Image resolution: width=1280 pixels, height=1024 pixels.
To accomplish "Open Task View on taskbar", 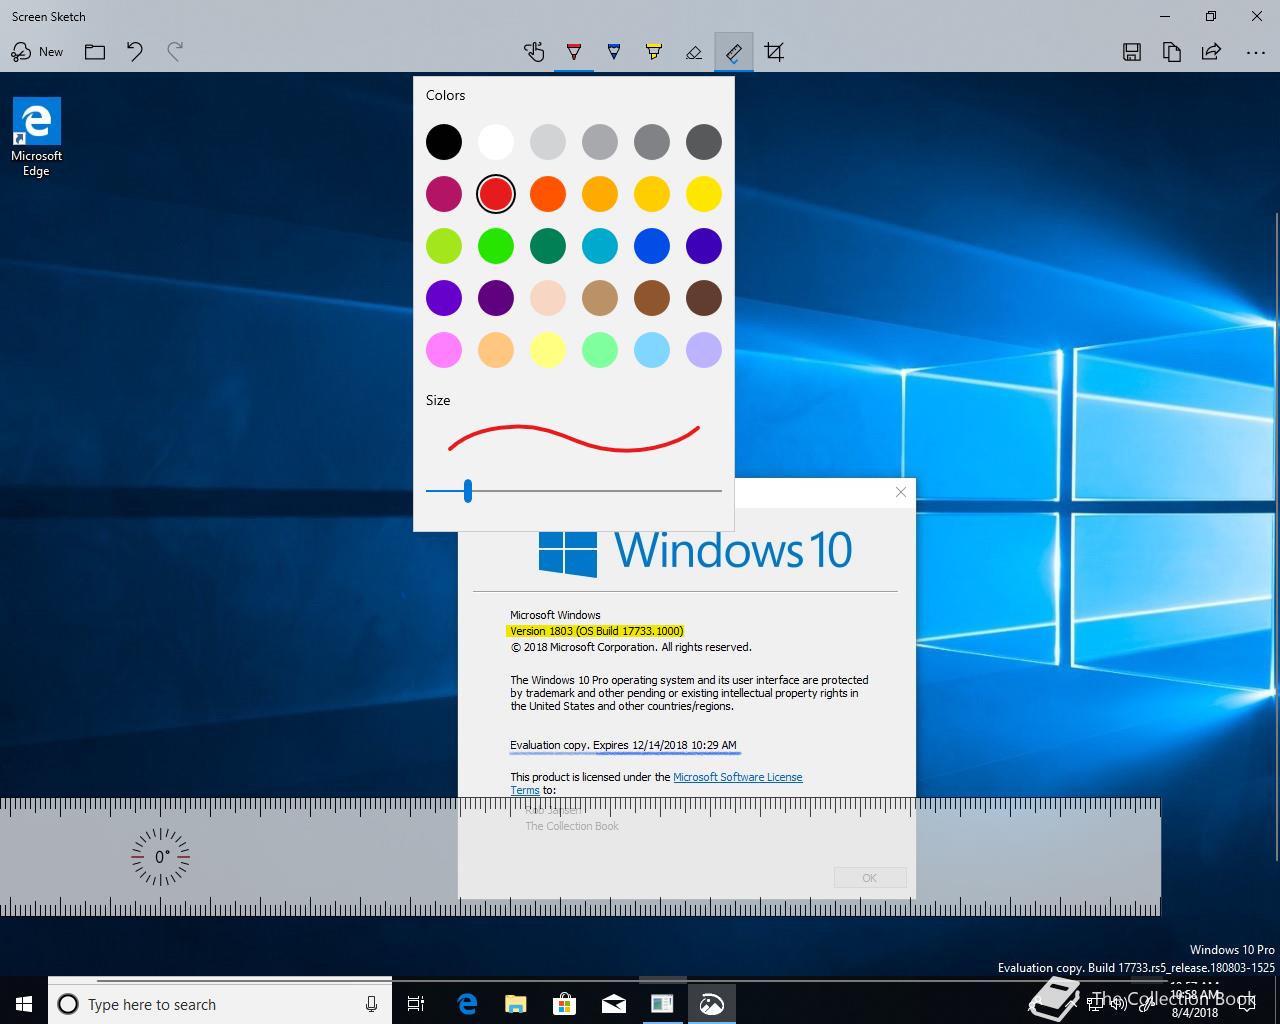I will pos(416,1004).
